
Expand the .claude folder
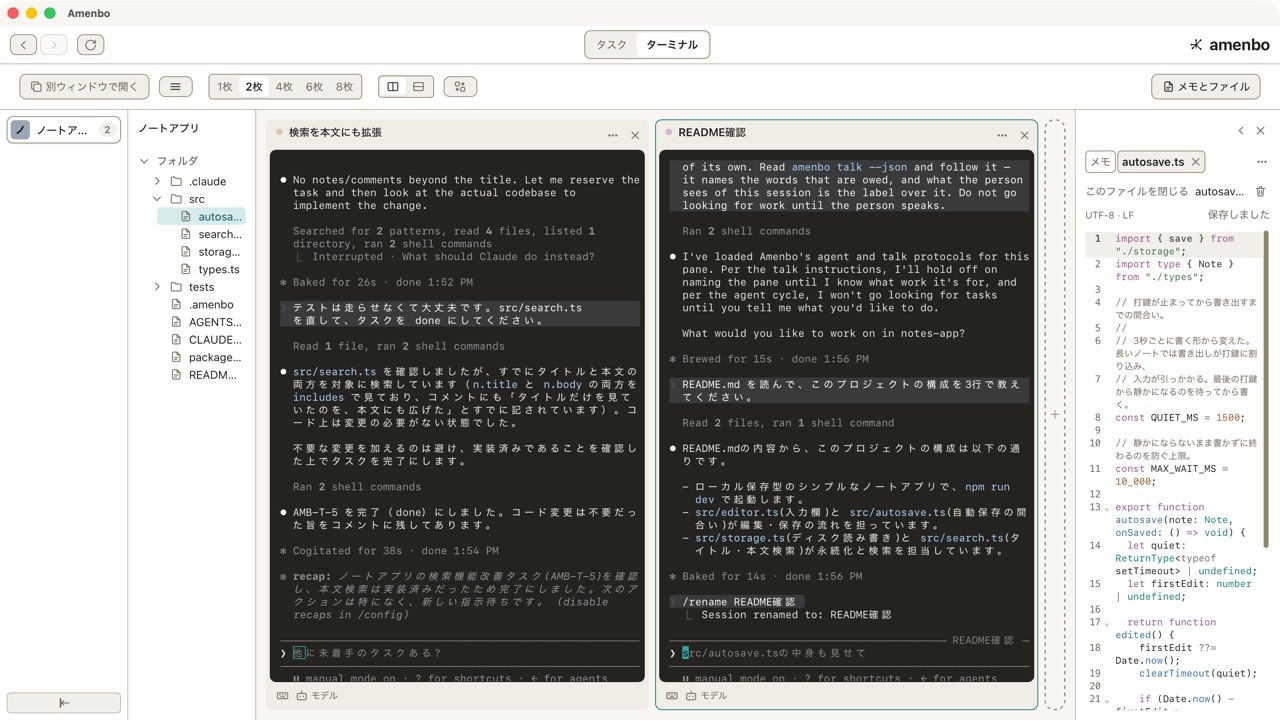pyautogui.click(x=157, y=182)
